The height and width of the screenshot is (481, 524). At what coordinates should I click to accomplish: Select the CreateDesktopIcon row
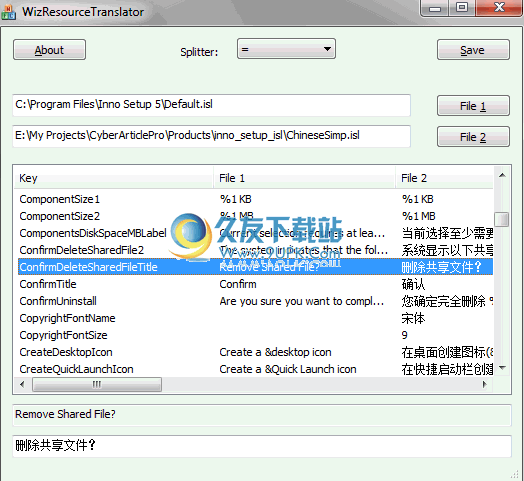click(255, 352)
